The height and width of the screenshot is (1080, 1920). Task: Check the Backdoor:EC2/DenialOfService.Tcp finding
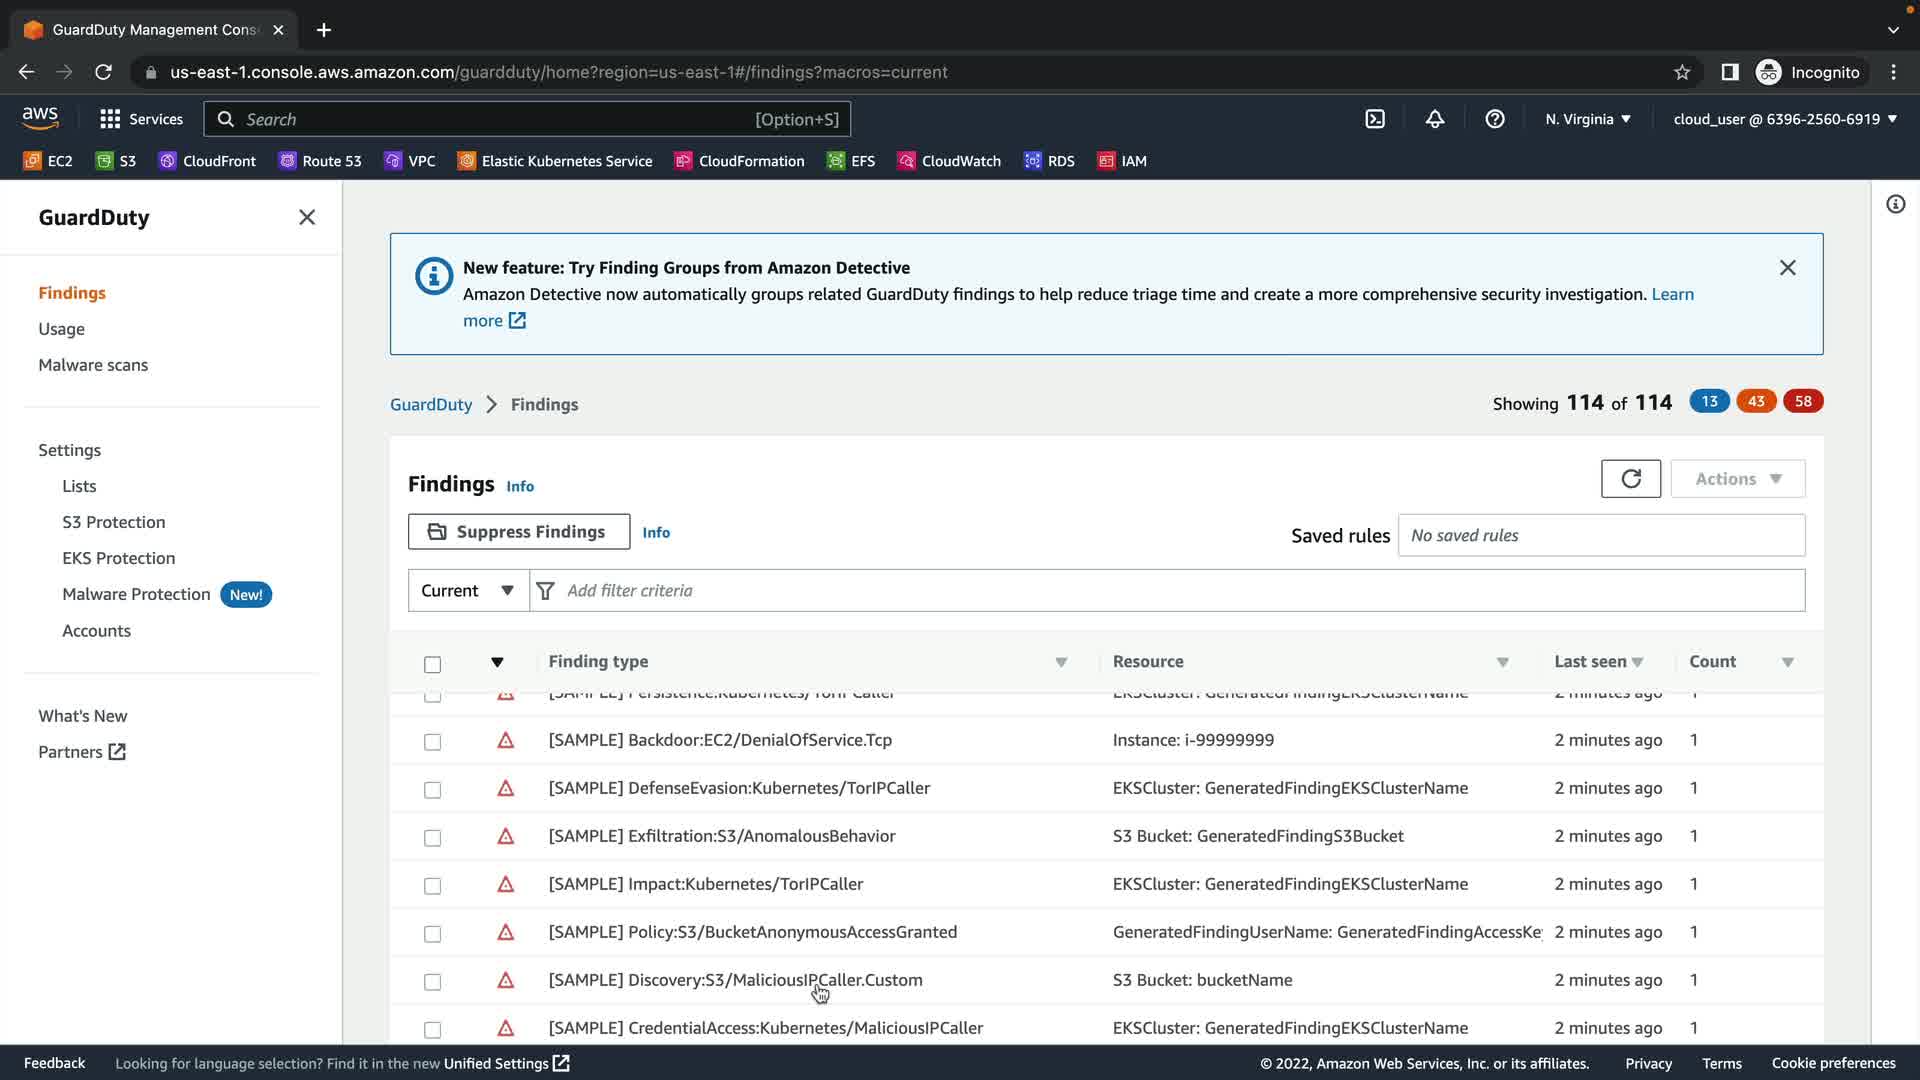point(432,742)
